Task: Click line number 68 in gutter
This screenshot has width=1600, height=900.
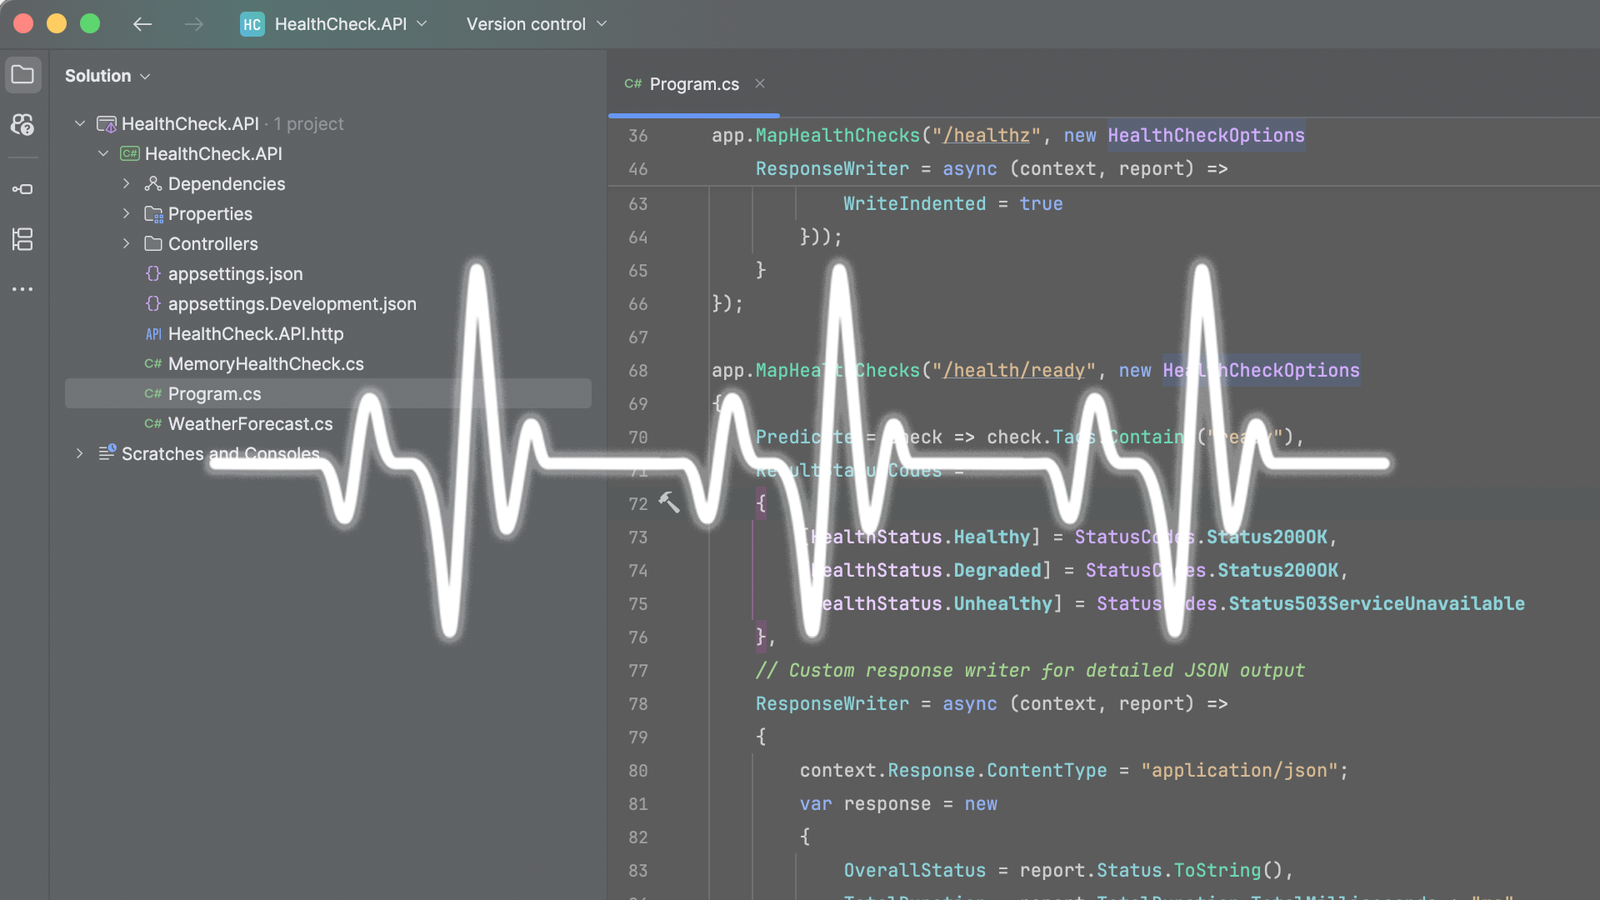Action: pyautogui.click(x=638, y=370)
